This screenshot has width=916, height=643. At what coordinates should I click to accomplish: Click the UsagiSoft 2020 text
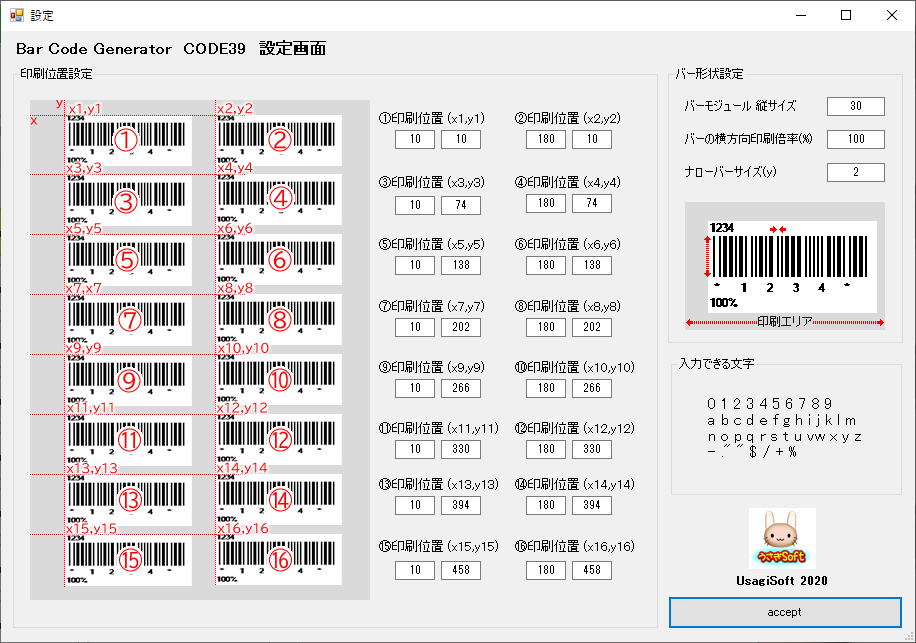pos(782,581)
